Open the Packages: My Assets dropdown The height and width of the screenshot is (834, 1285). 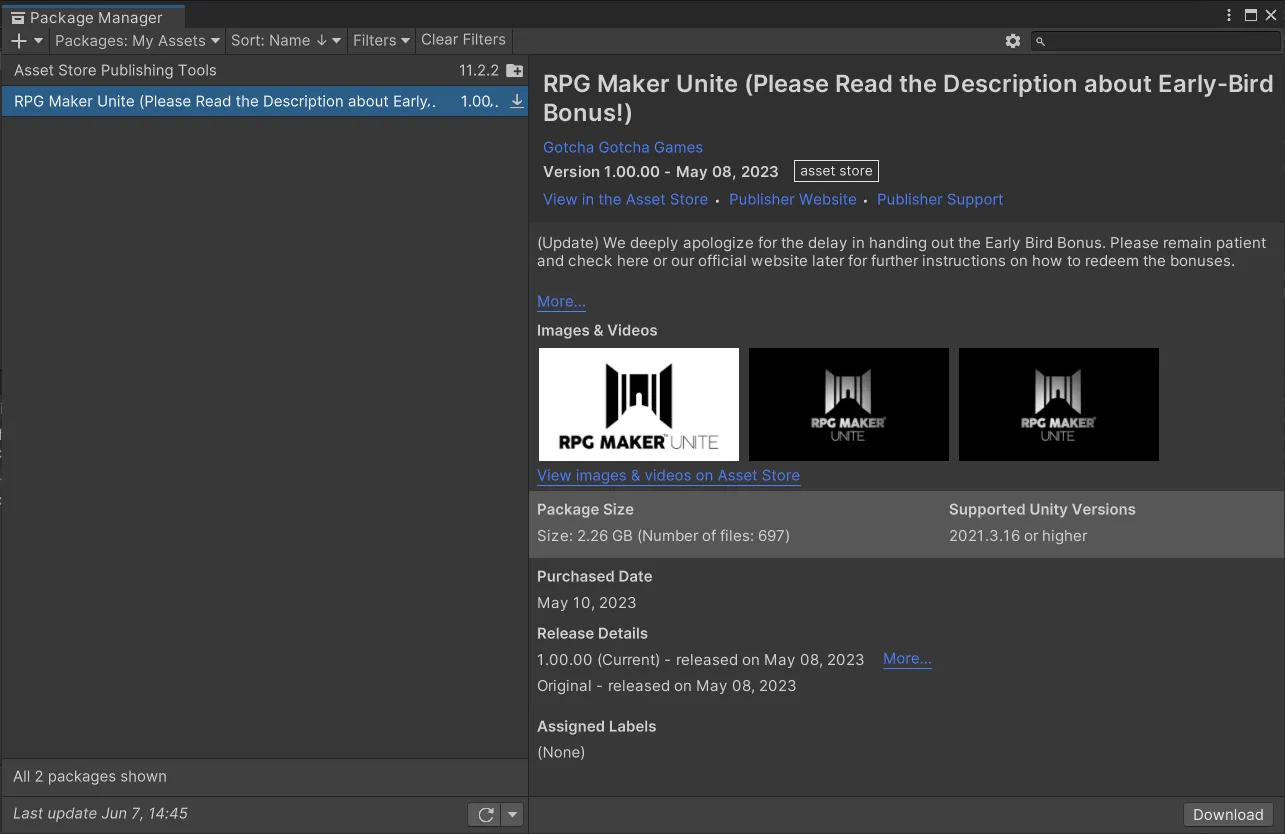pyautogui.click(x=137, y=41)
